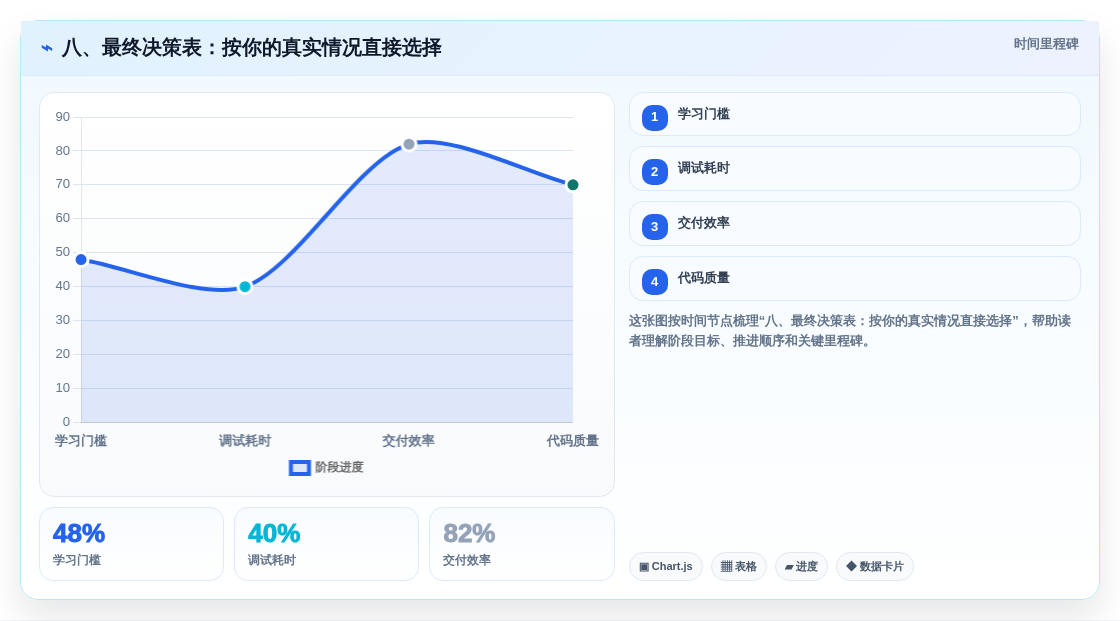Viewport: 1120px width, 621px height.
Task: Toggle the 阶段进度 legend box
Action: coord(299,468)
